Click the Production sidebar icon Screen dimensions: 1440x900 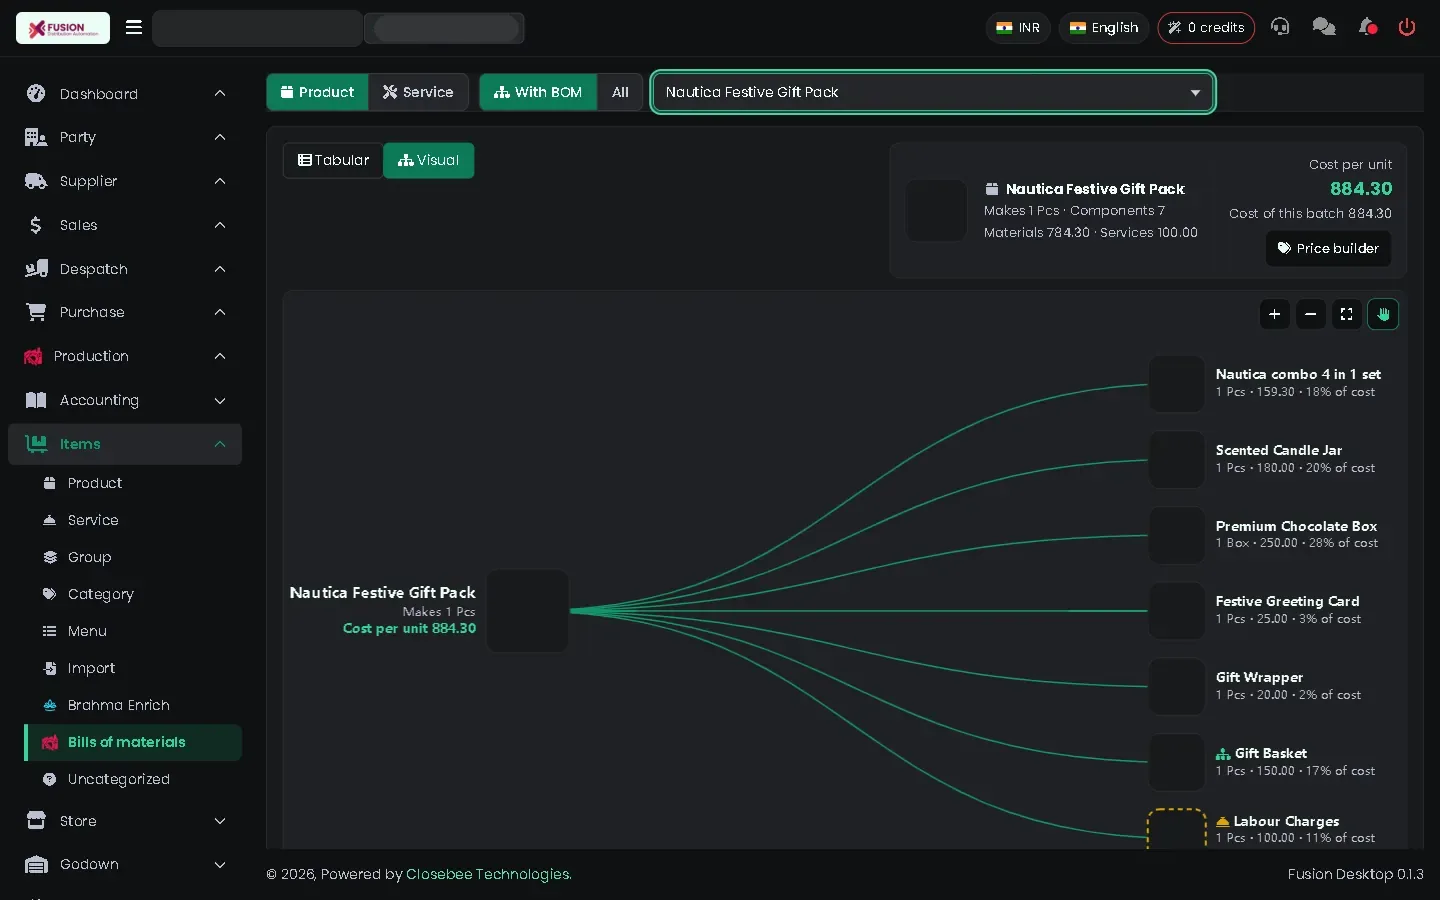33,356
